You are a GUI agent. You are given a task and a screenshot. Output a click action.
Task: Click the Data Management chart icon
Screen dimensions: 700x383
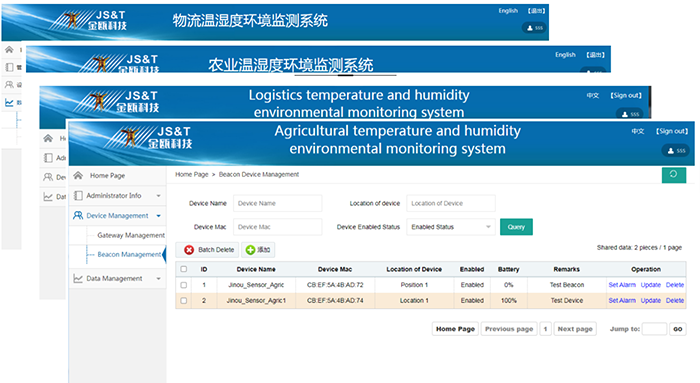click(x=78, y=279)
